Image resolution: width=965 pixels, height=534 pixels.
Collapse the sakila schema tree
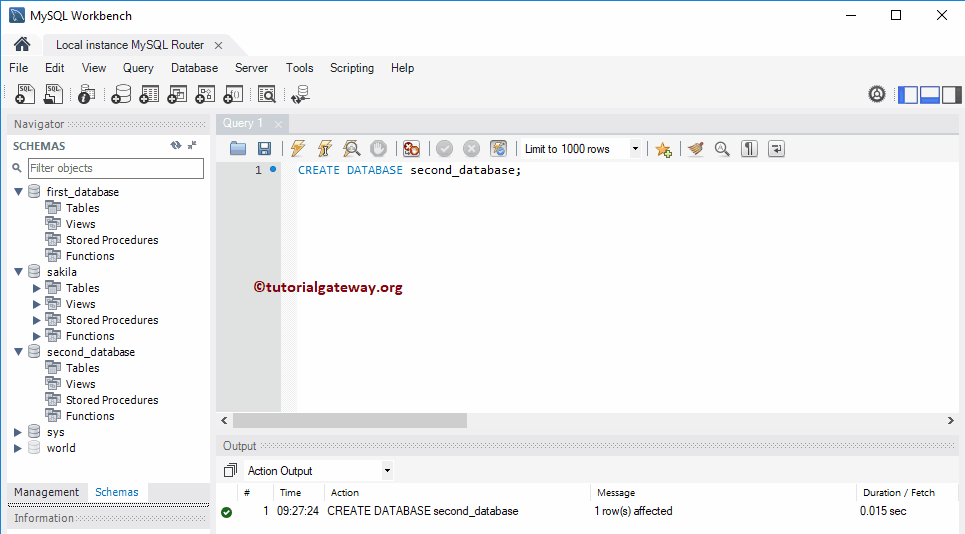[x=18, y=272]
